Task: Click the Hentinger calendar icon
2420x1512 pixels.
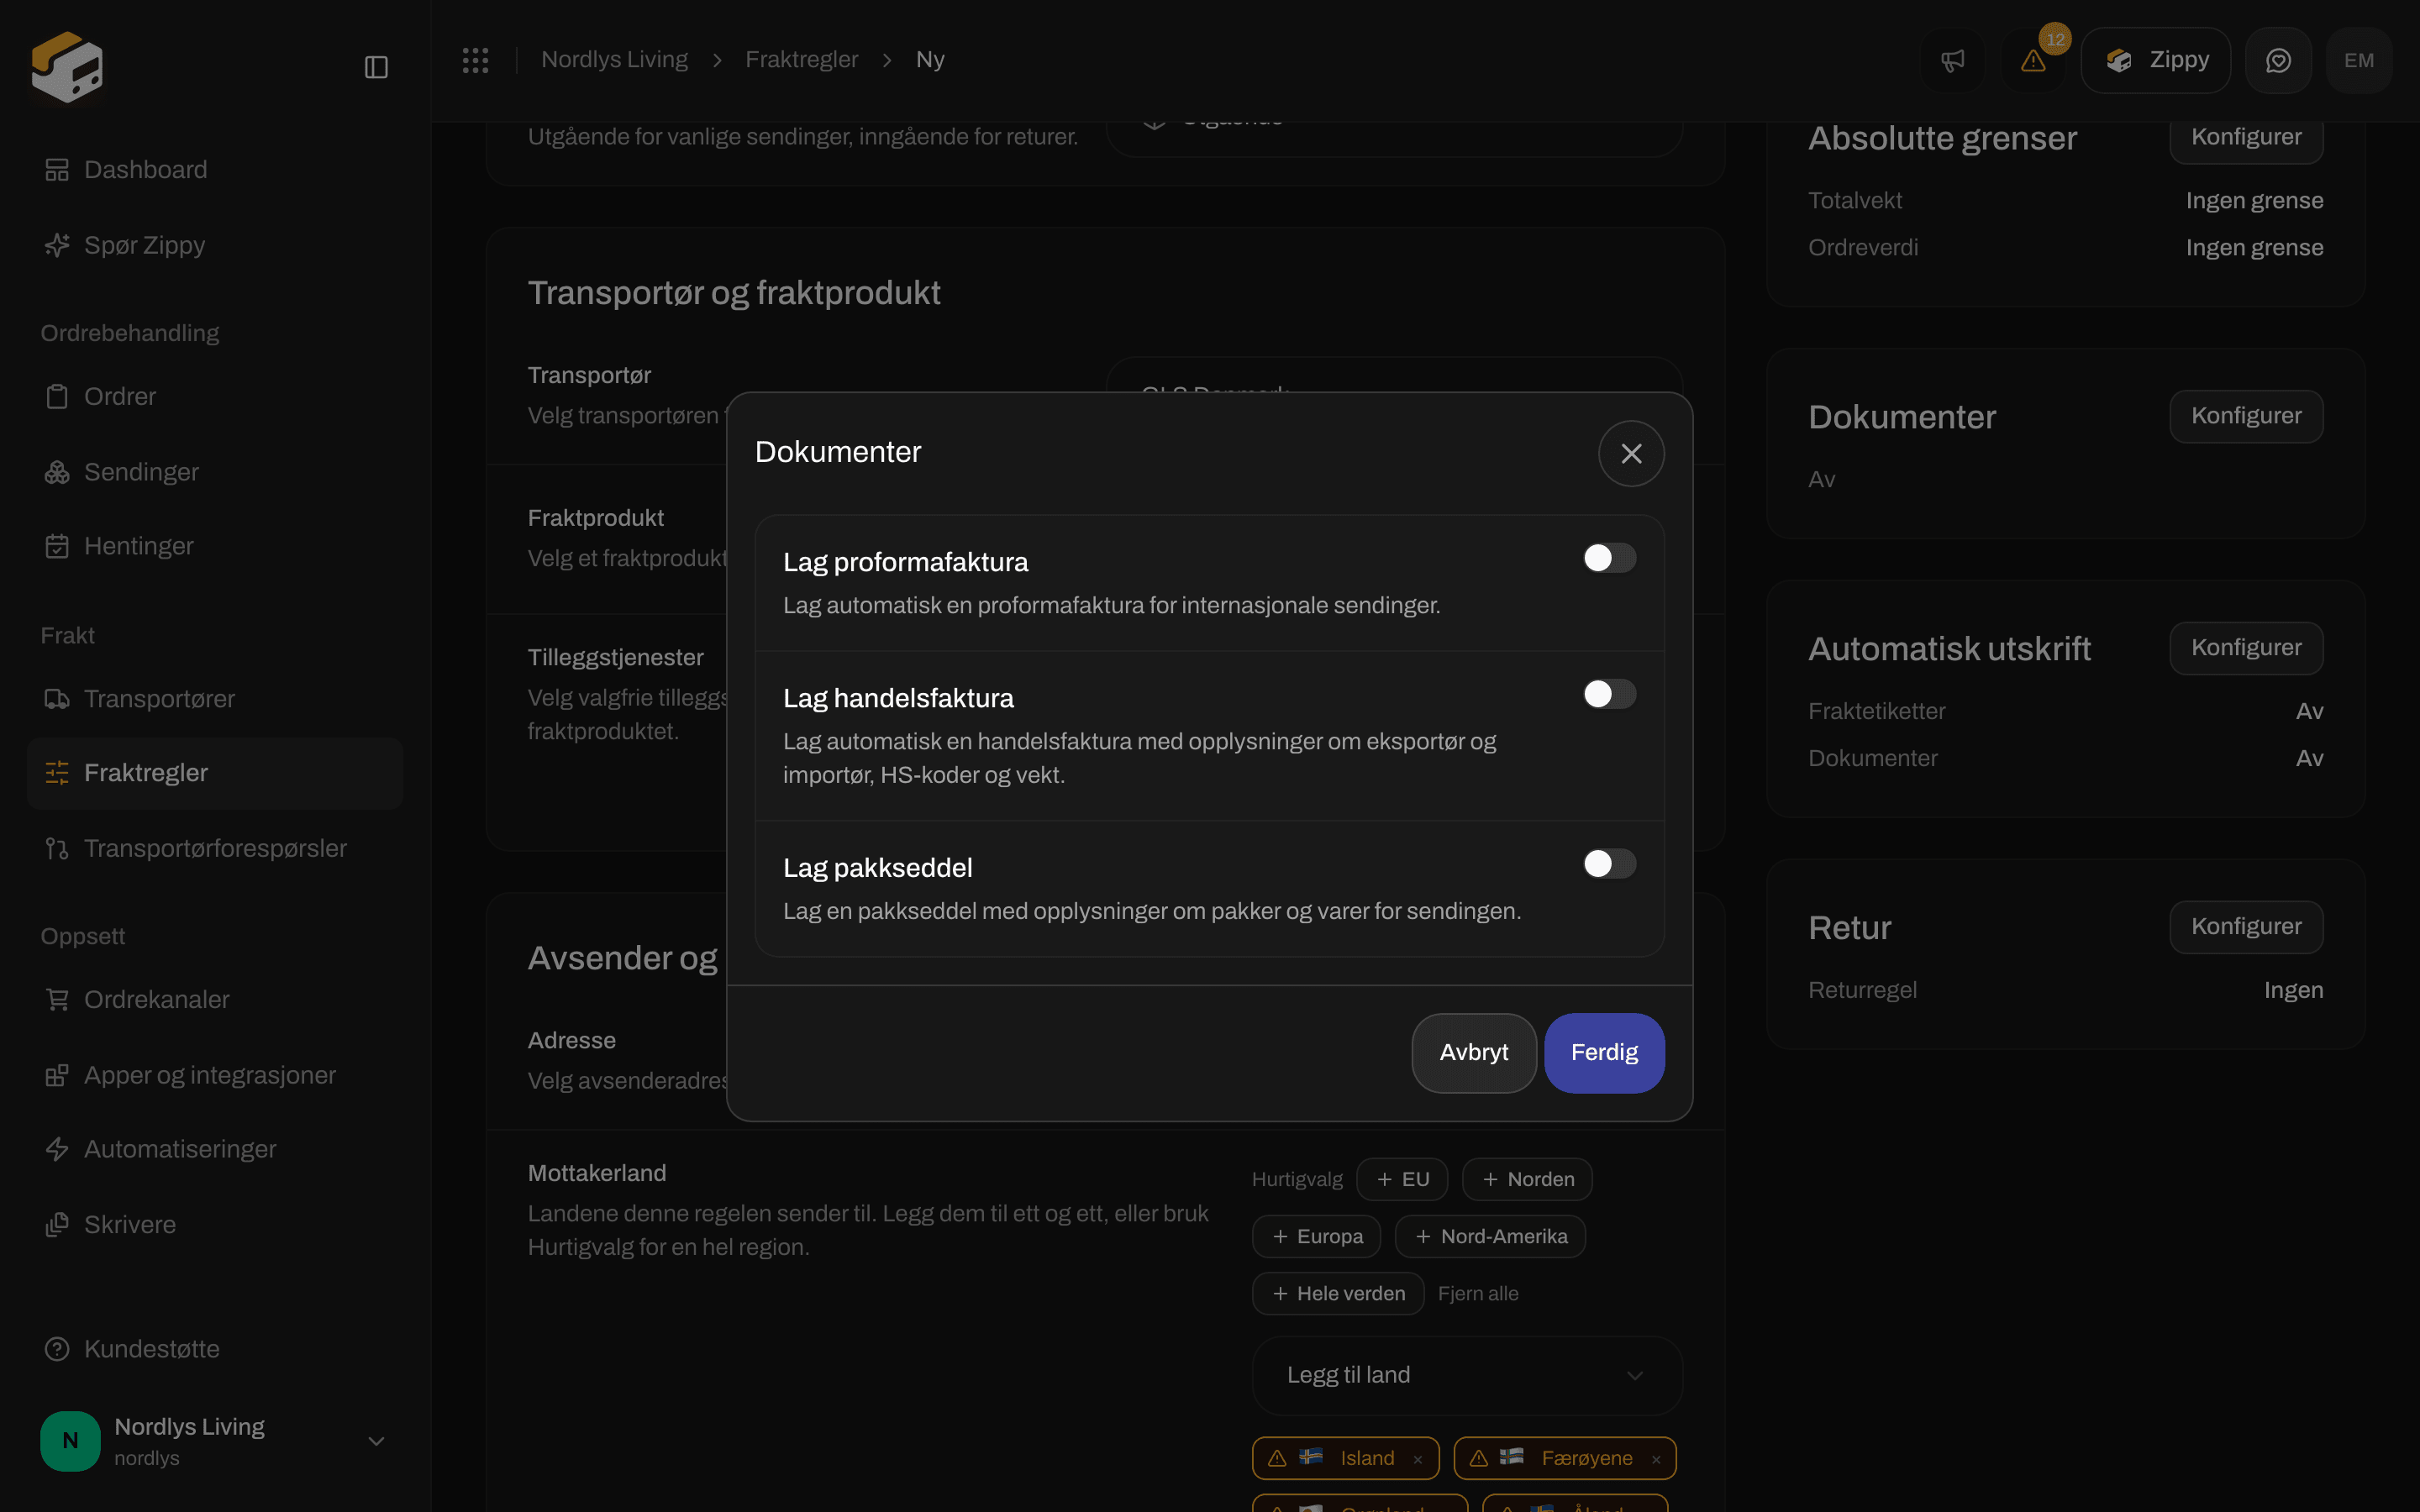Action: [57, 546]
